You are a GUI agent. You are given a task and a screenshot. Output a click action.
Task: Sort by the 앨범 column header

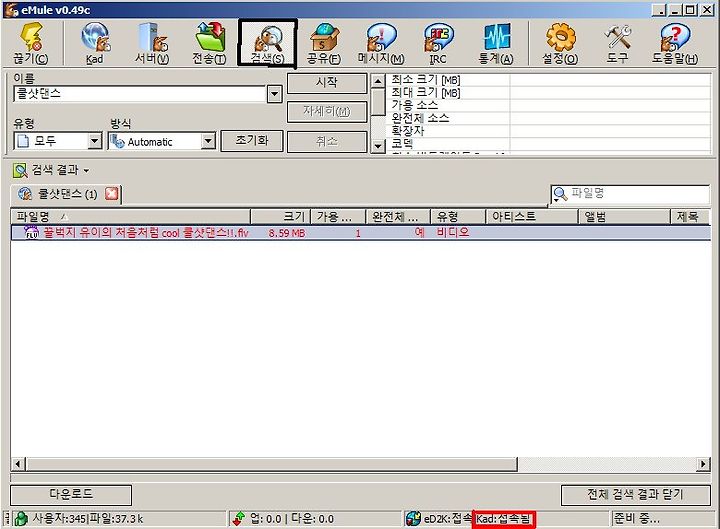pyautogui.click(x=624, y=216)
